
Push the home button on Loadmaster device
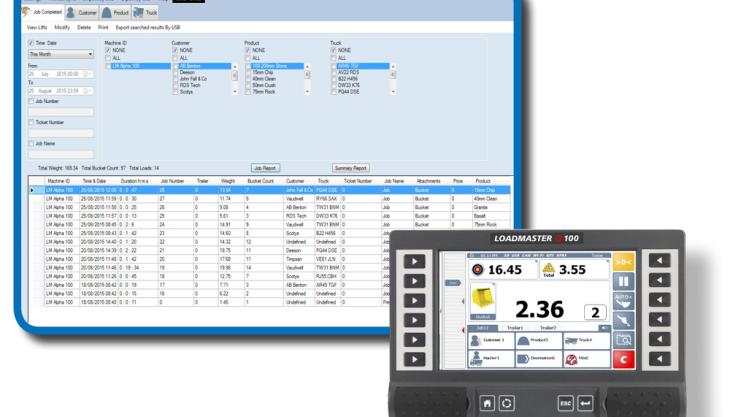point(487,403)
